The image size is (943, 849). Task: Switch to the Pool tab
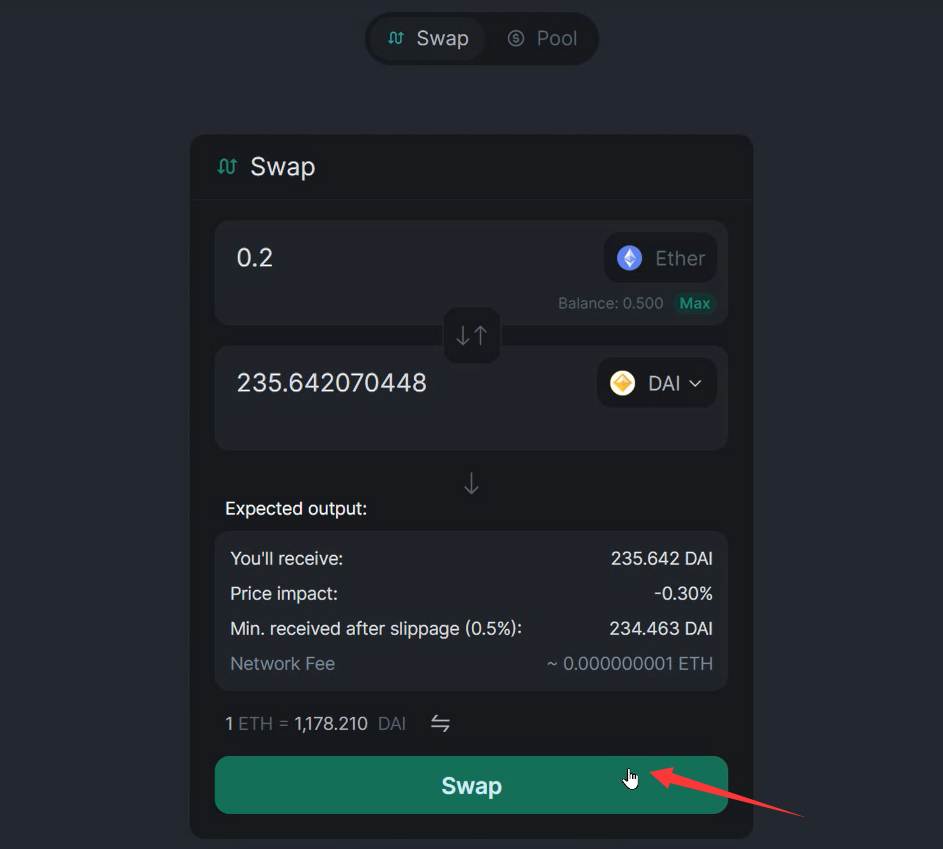tap(542, 38)
